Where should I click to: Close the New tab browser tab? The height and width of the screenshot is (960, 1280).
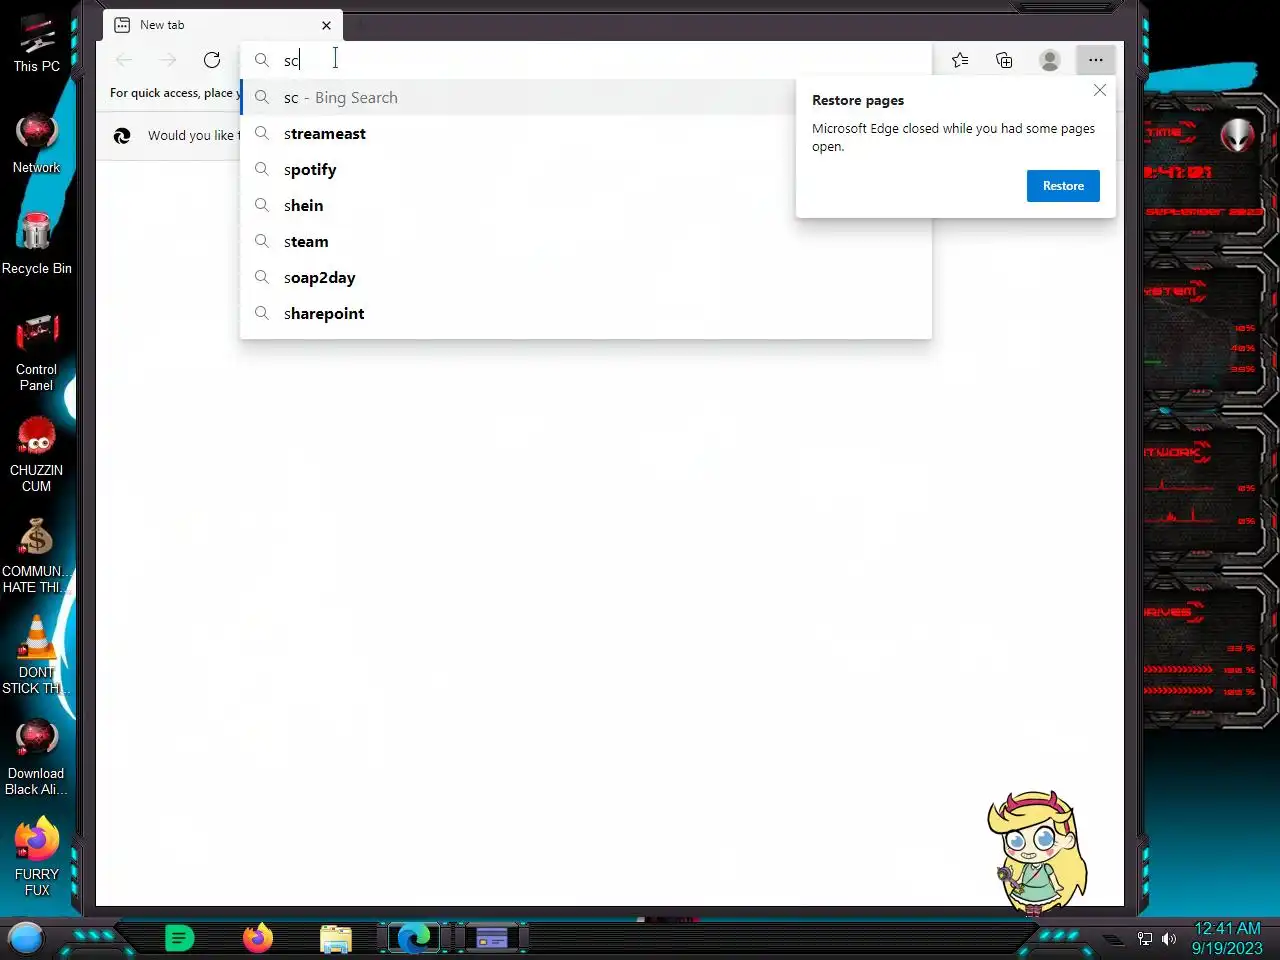326,25
